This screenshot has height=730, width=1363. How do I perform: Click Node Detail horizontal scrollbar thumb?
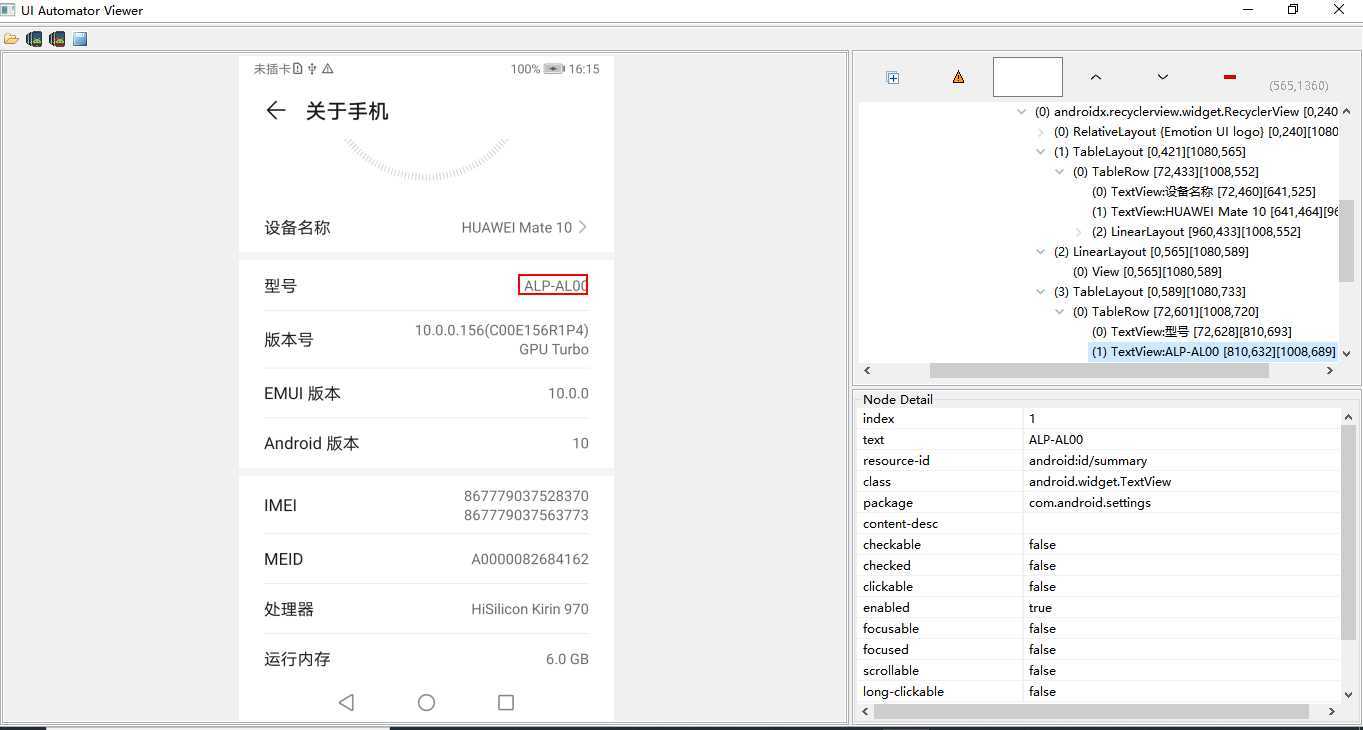(1091, 712)
